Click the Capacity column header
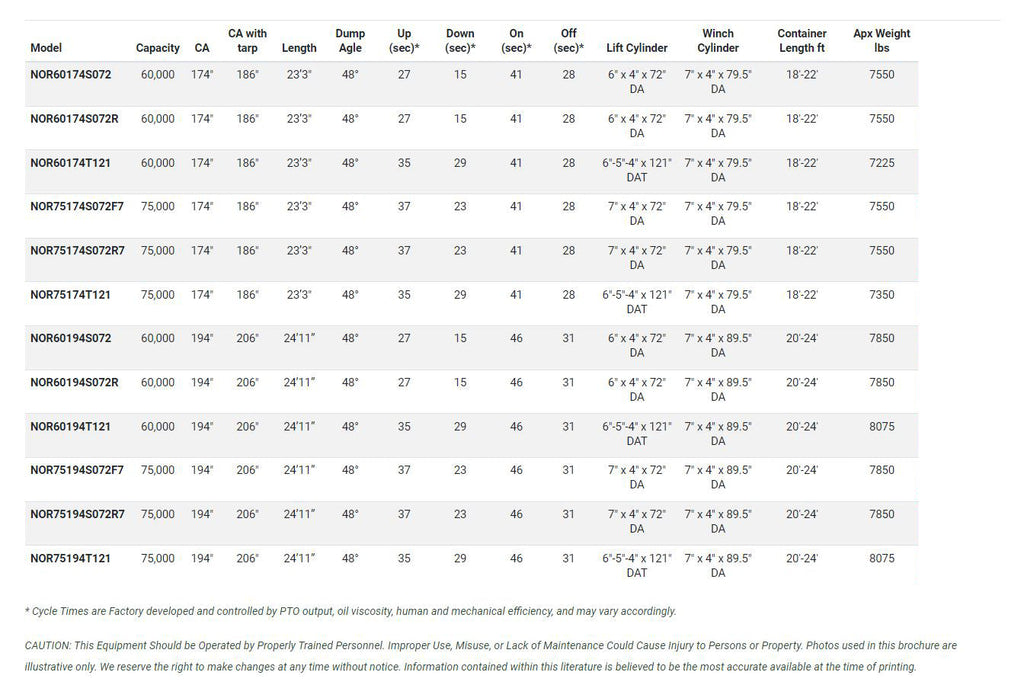The image size is (1024, 685). [157, 48]
